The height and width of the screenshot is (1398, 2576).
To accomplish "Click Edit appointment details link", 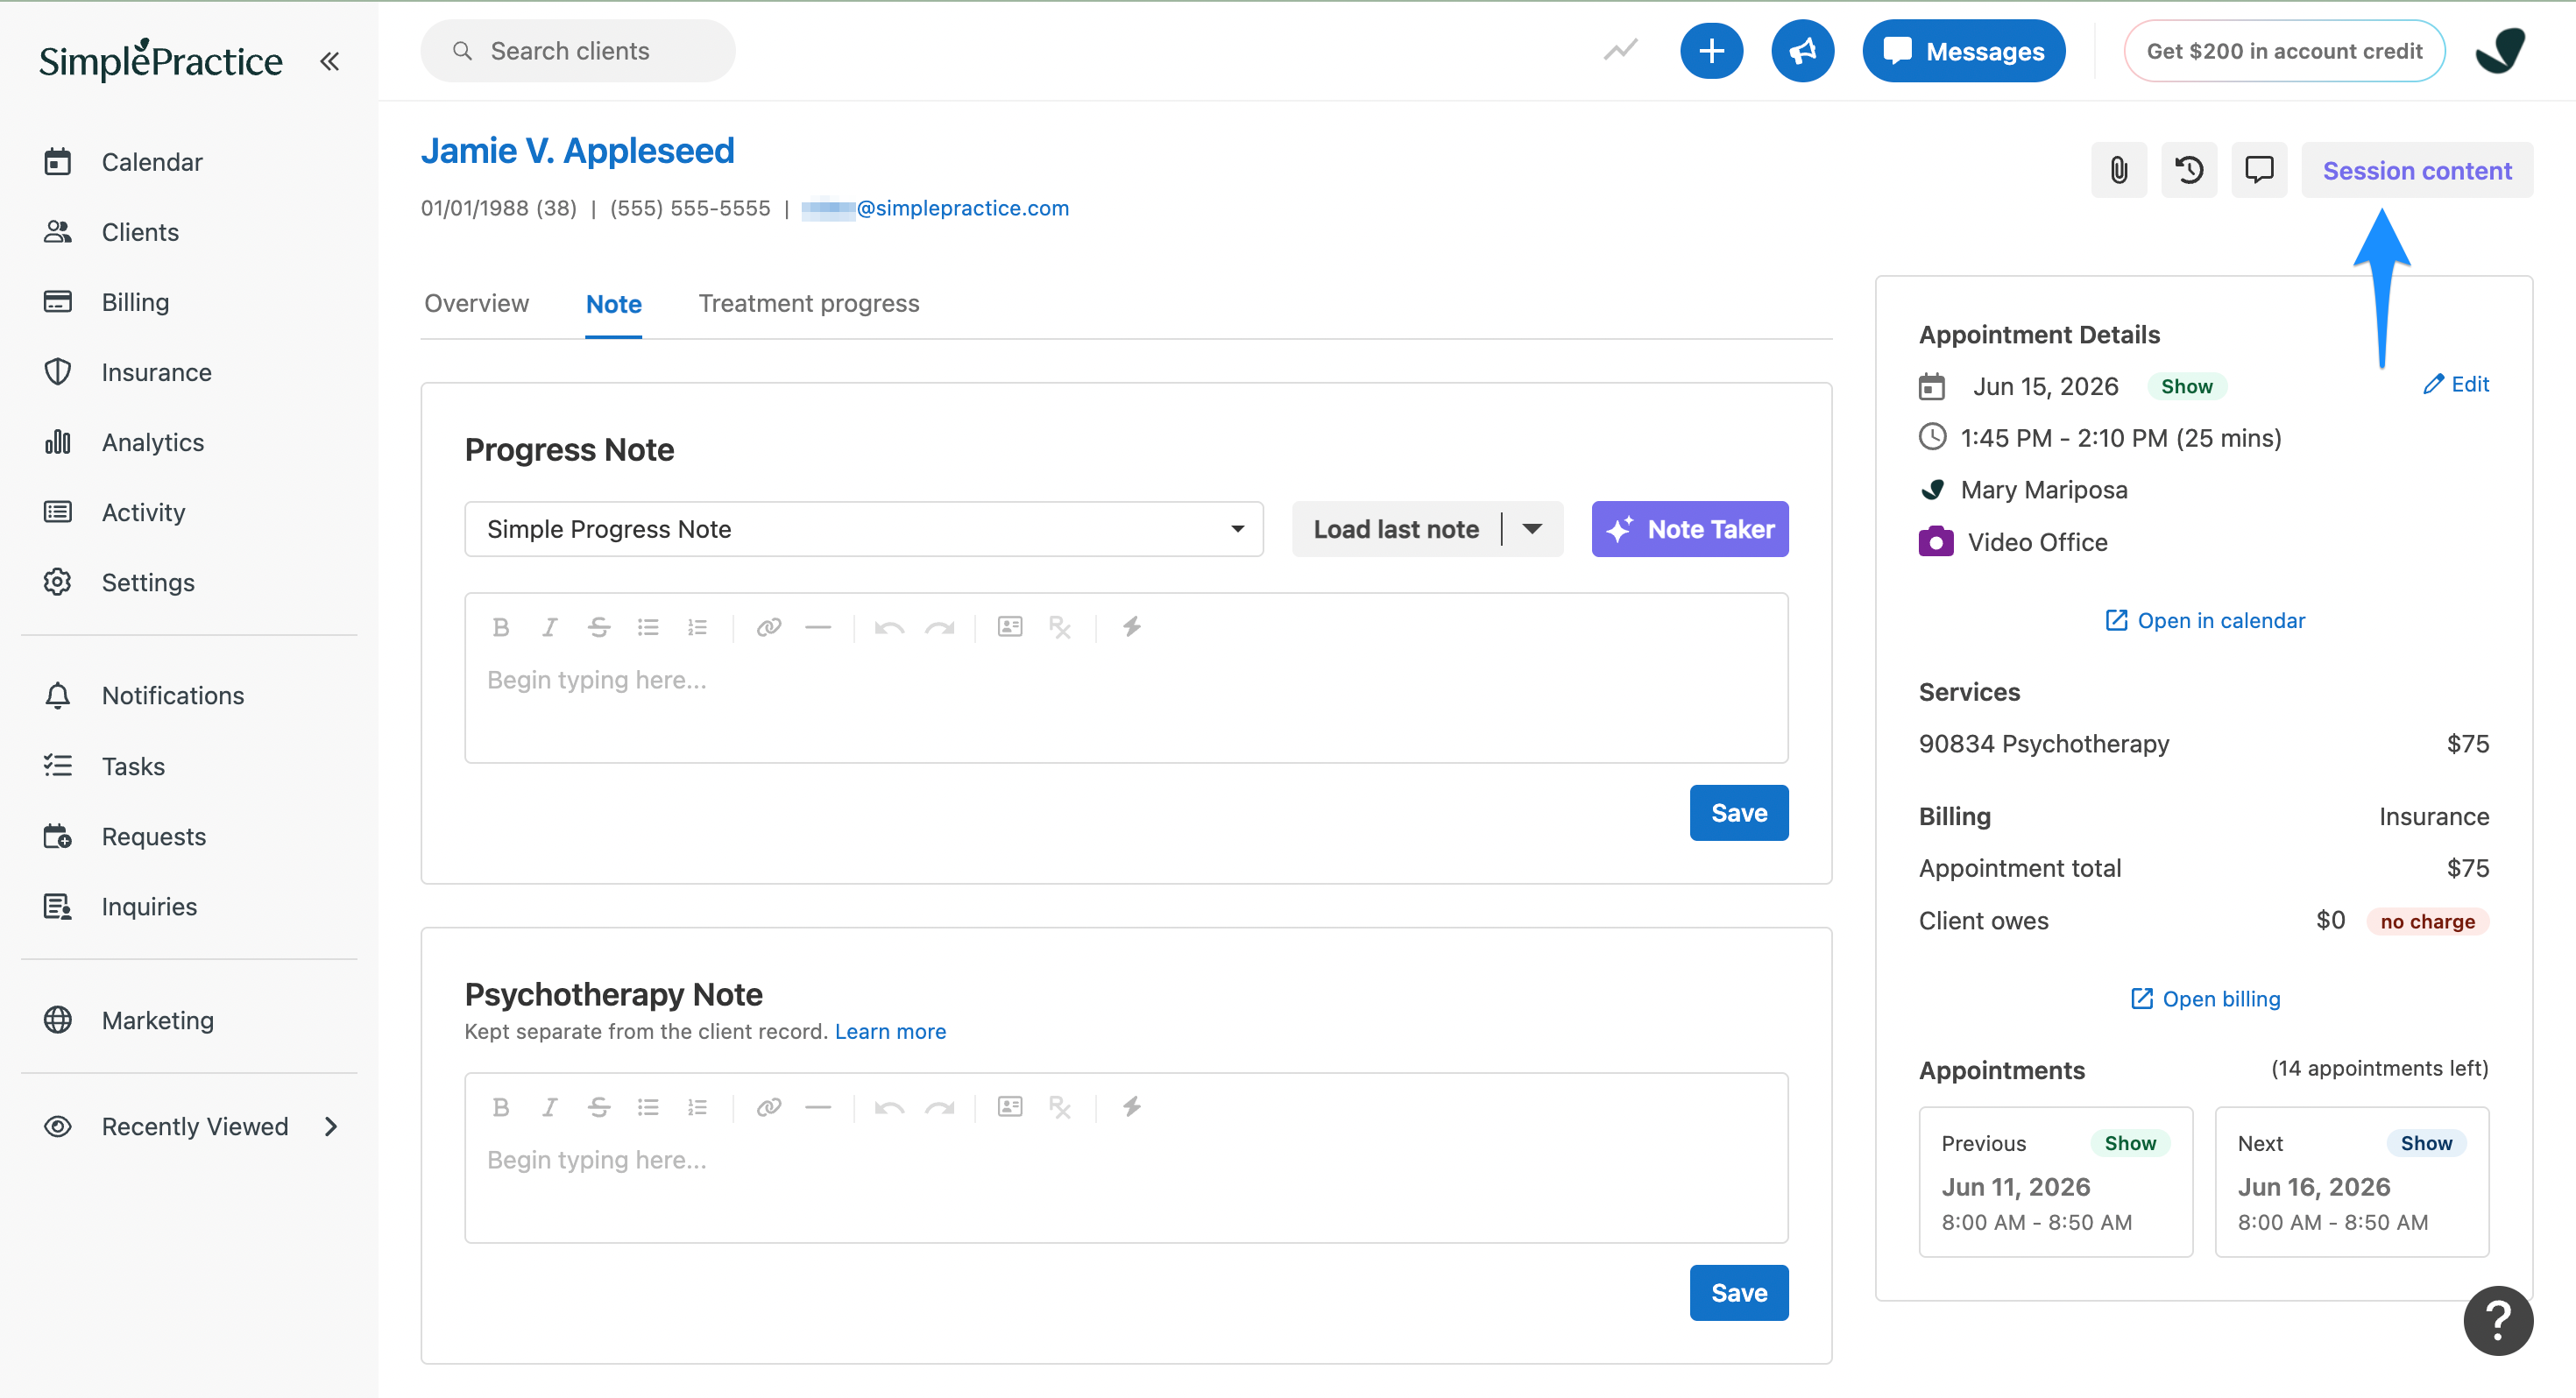I will [x=2455, y=384].
